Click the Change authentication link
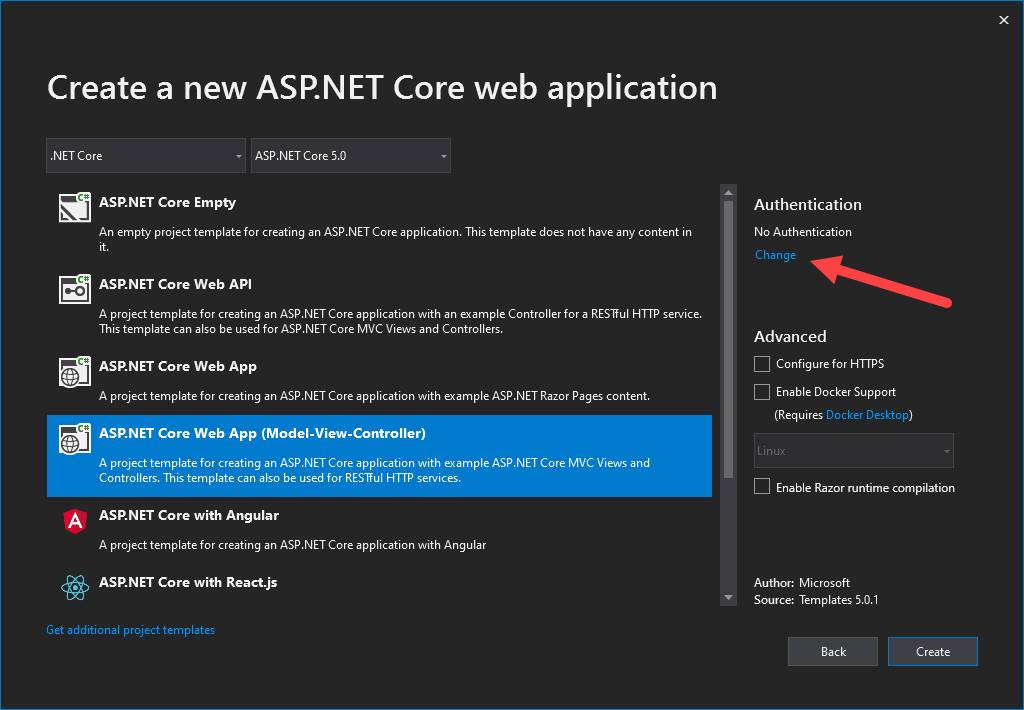The width and height of the screenshot is (1024, 710). click(775, 255)
